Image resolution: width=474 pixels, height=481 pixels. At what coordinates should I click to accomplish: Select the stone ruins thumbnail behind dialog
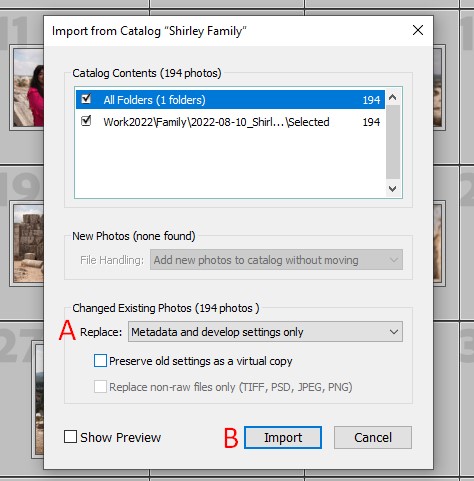pyautogui.click(x=29, y=243)
